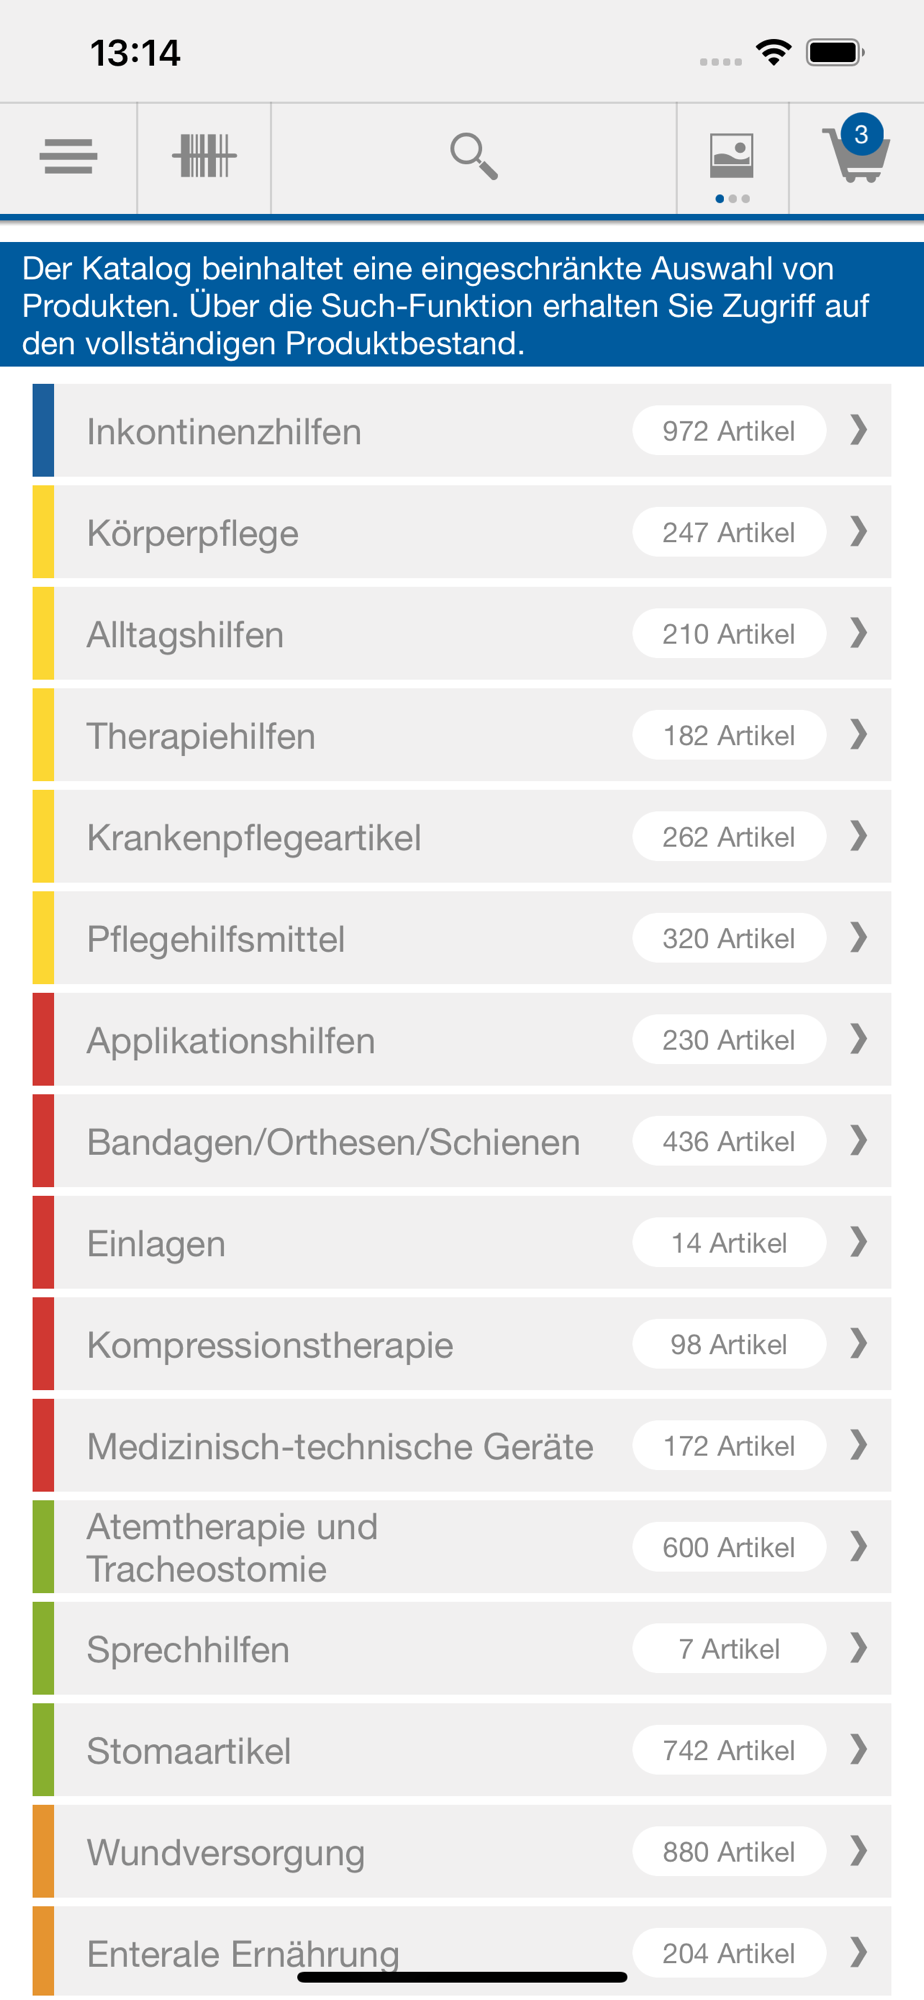Screen dimensions: 924x2000
Task: Expand Inkontinenzhilfen with its chevron arrow
Action: pos(858,430)
